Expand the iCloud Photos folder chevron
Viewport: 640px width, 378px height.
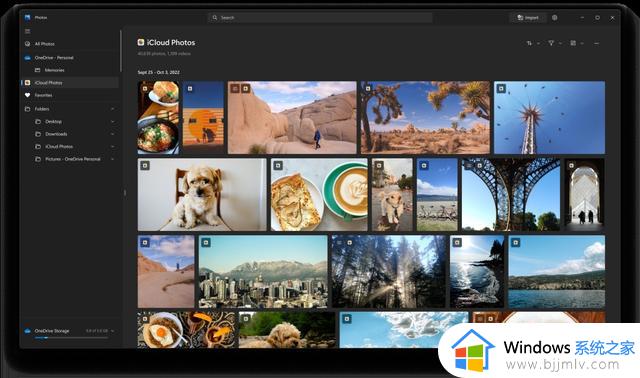pos(113,147)
